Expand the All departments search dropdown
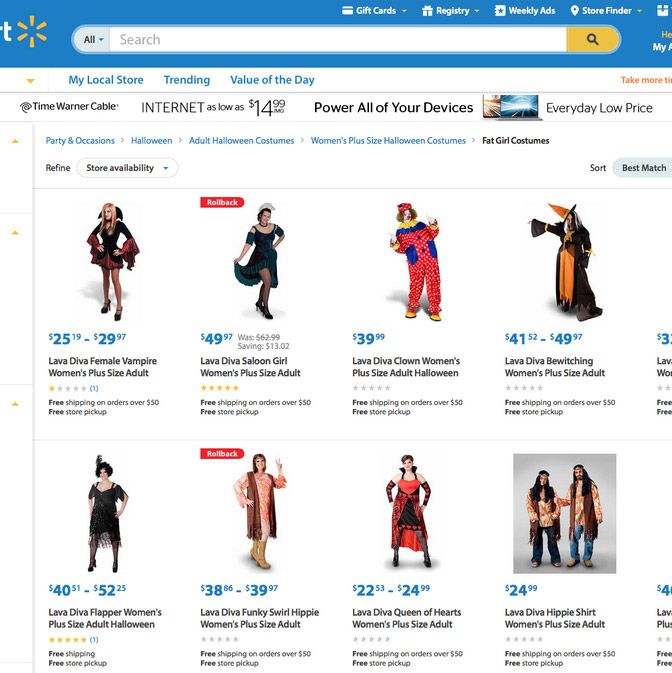The height and width of the screenshot is (673, 672). (93, 39)
